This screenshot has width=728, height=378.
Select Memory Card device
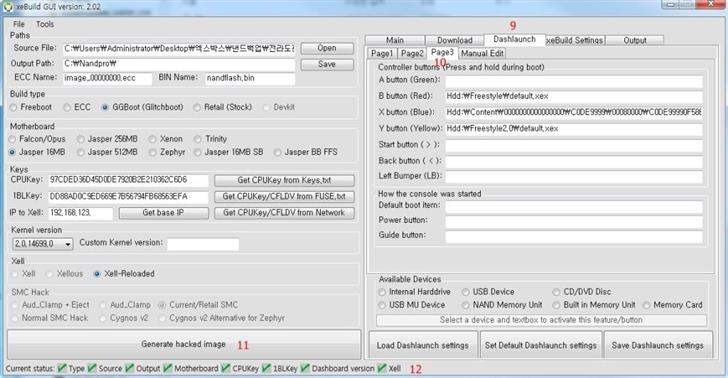pos(673,305)
